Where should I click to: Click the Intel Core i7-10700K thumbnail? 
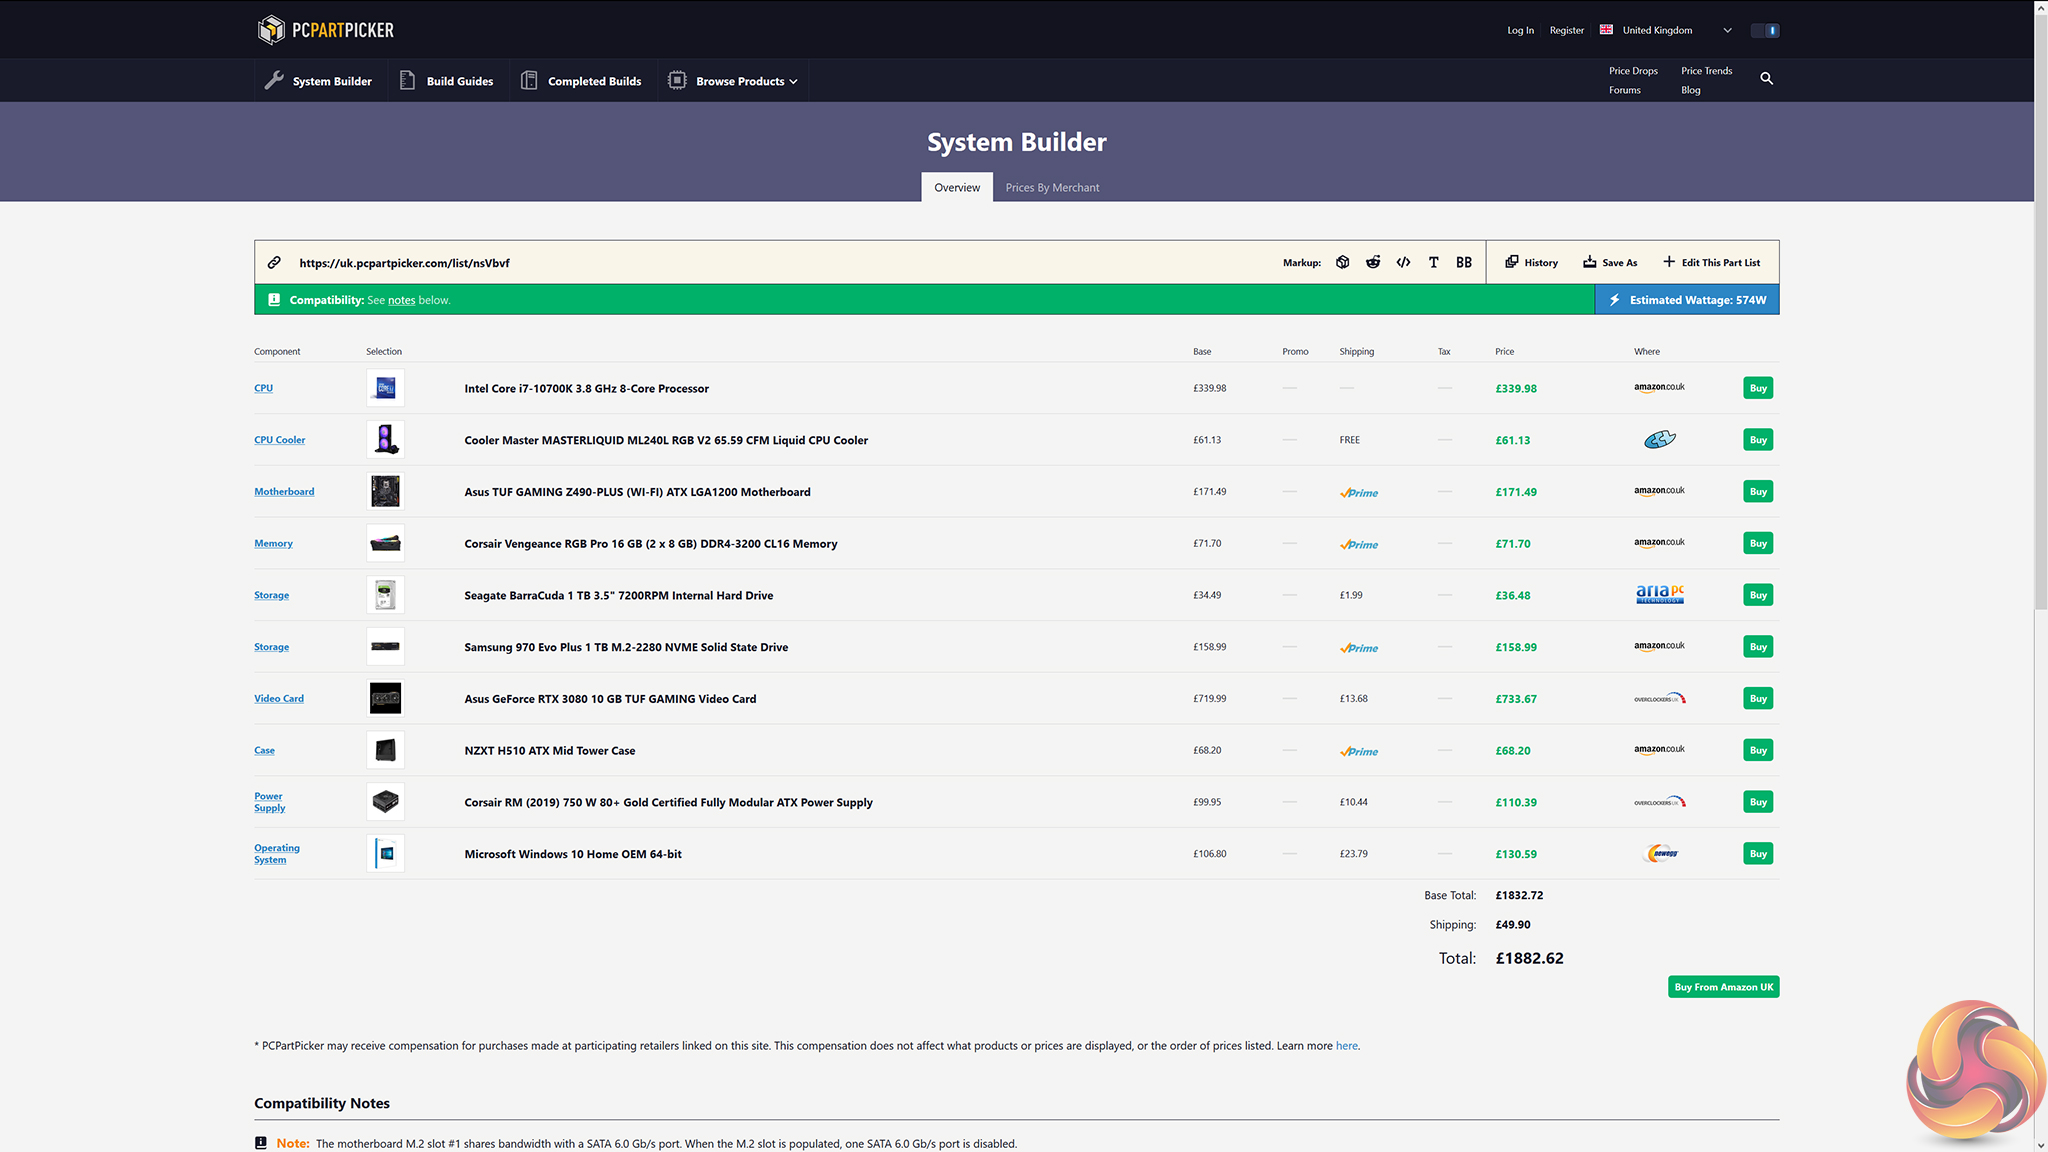click(x=385, y=388)
